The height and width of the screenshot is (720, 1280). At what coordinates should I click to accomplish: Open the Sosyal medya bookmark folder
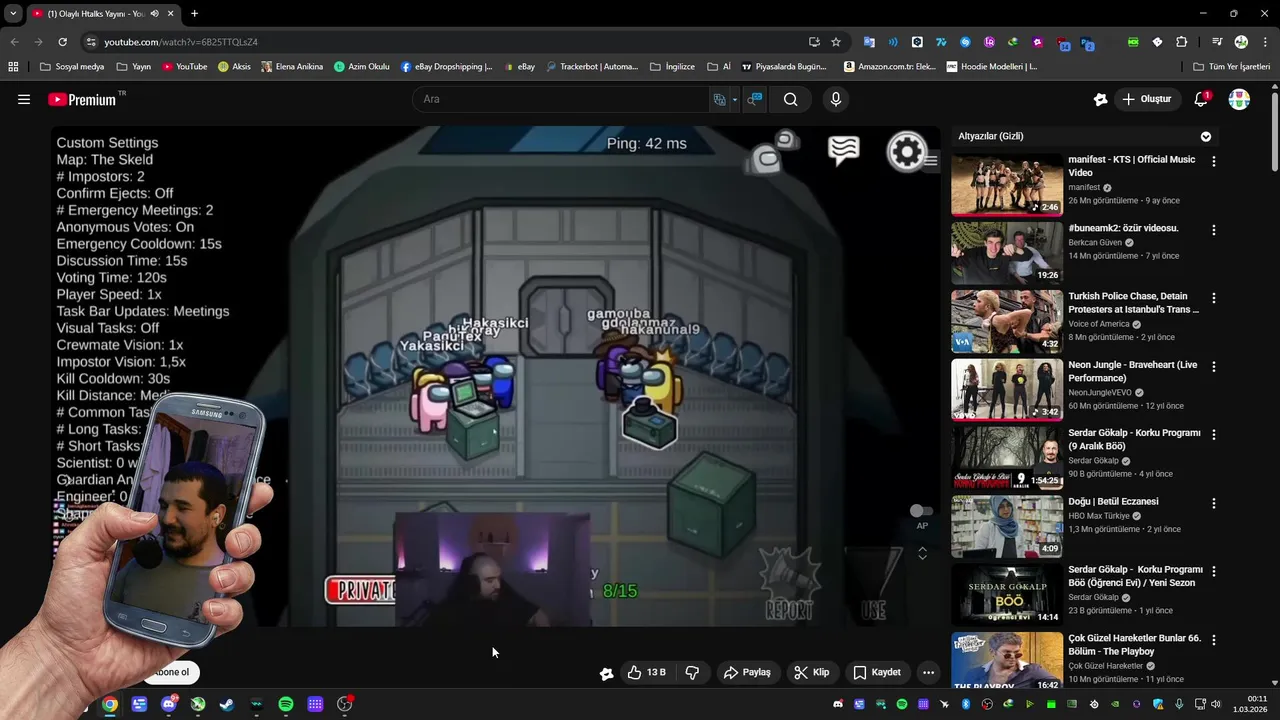pos(71,67)
